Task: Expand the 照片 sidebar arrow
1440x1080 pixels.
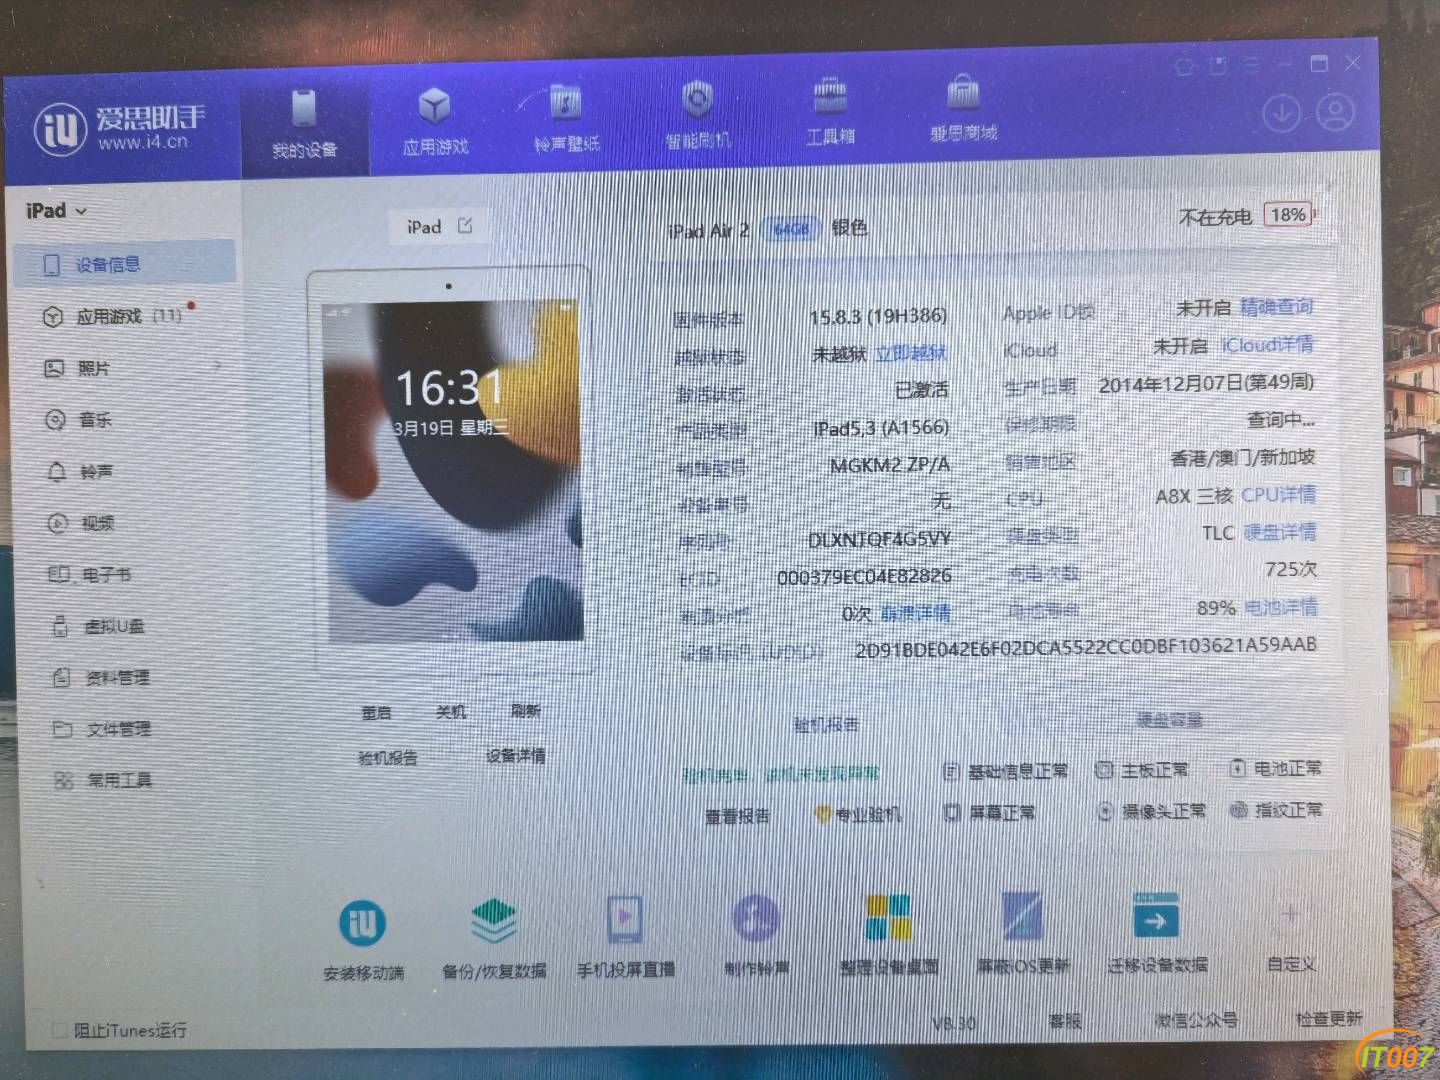Action: tap(217, 367)
